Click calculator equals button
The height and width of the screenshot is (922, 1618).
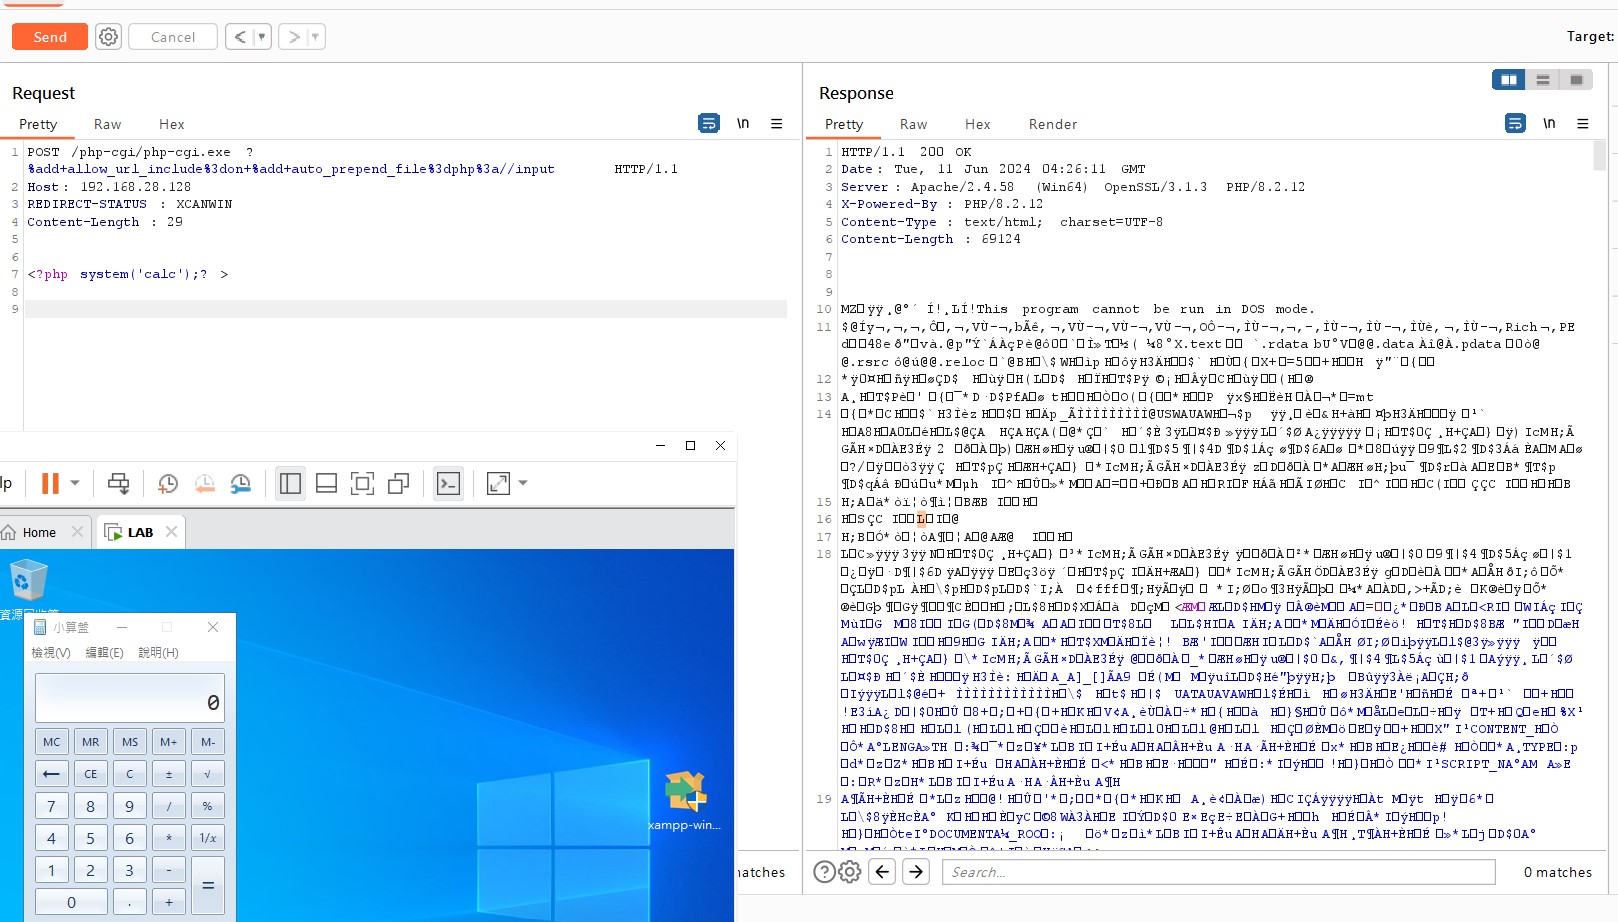click(x=207, y=886)
